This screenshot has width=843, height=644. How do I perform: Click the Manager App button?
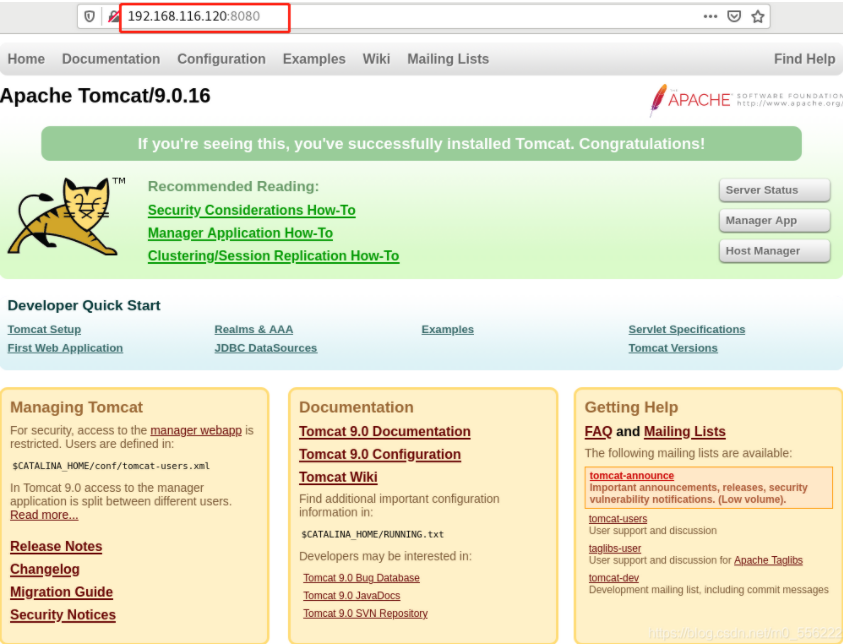(775, 220)
